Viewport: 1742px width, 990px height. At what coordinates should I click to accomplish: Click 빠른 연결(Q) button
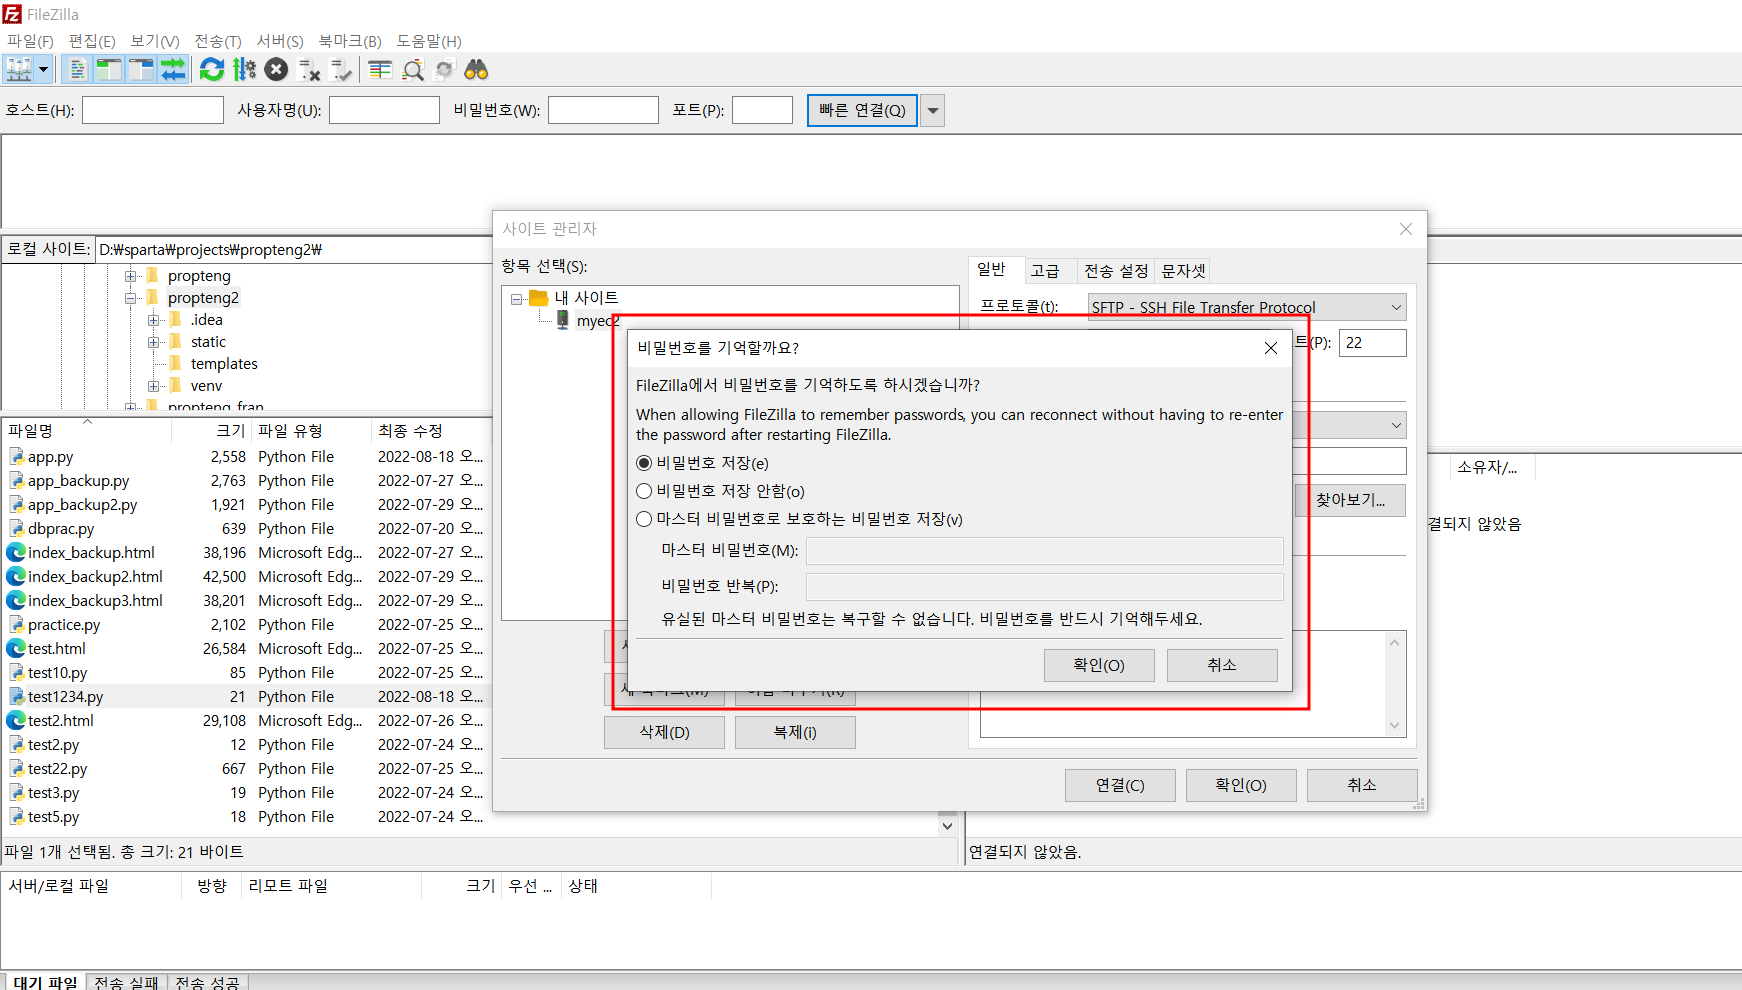pos(862,110)
